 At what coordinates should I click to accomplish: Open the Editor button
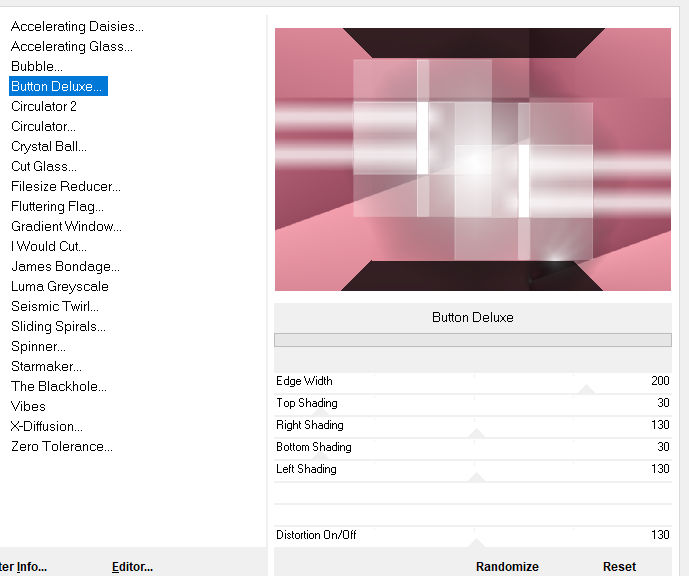[x=132, y=566]
